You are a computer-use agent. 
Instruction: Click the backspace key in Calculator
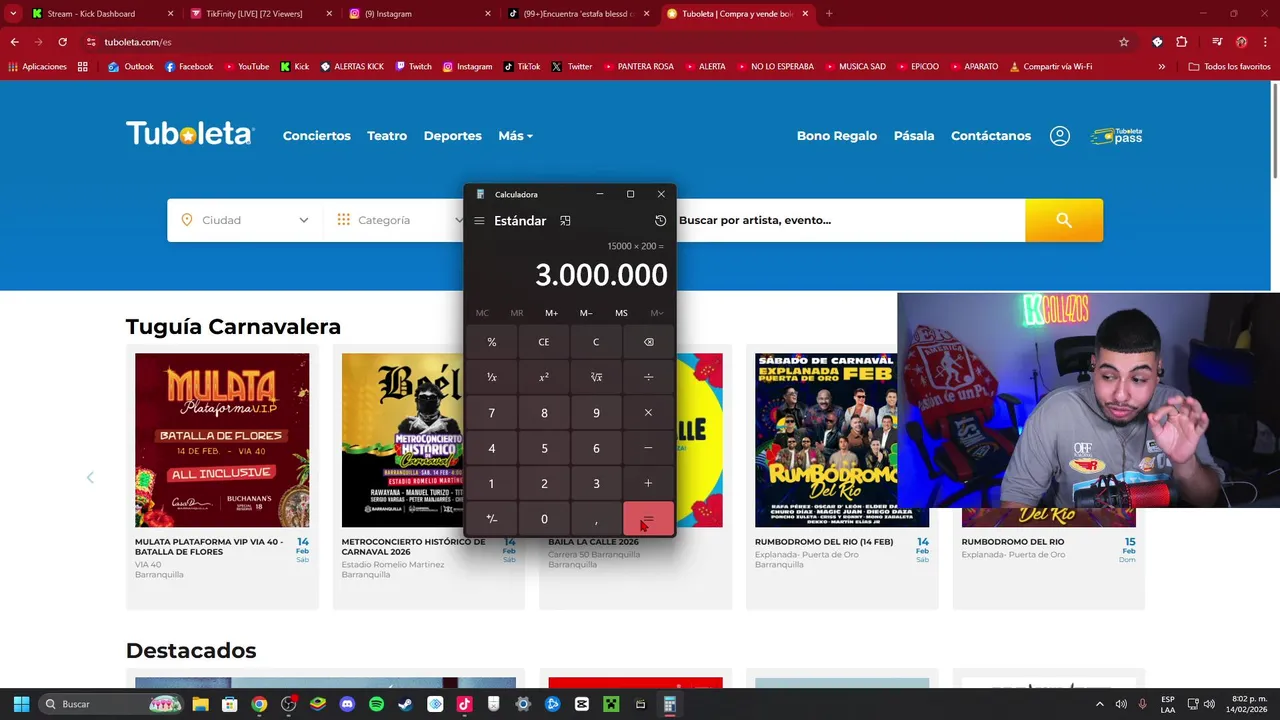(648, 342)
